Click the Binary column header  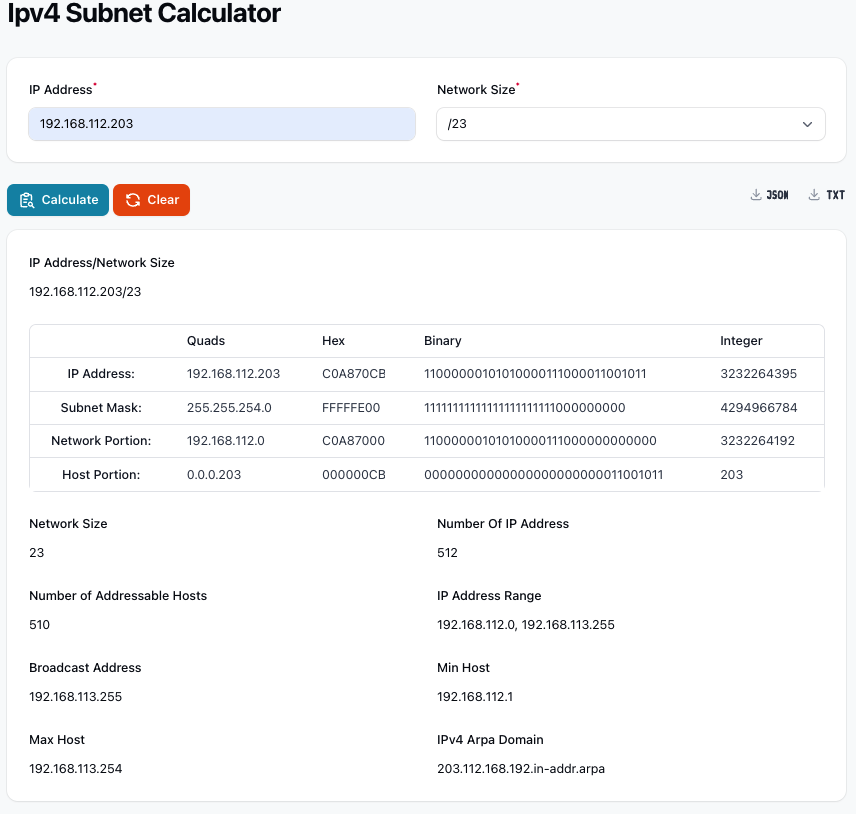click(x=443, y=341)
